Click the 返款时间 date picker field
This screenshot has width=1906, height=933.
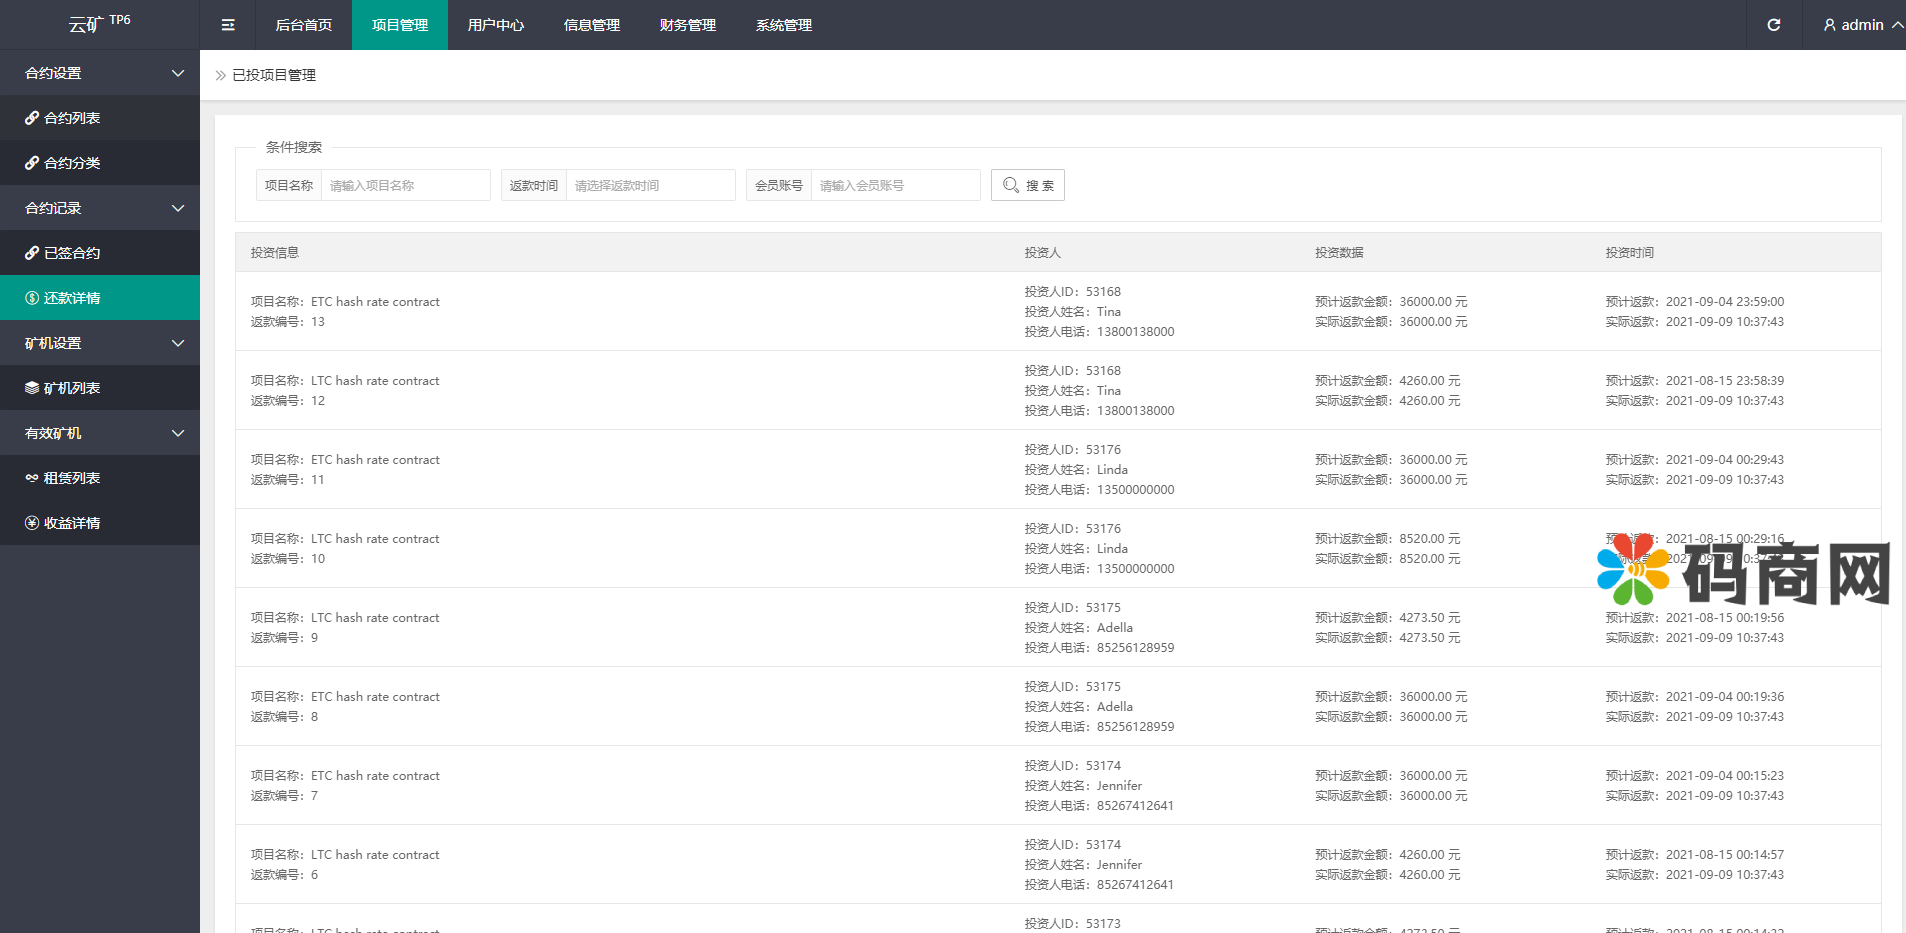pos(650,185)
